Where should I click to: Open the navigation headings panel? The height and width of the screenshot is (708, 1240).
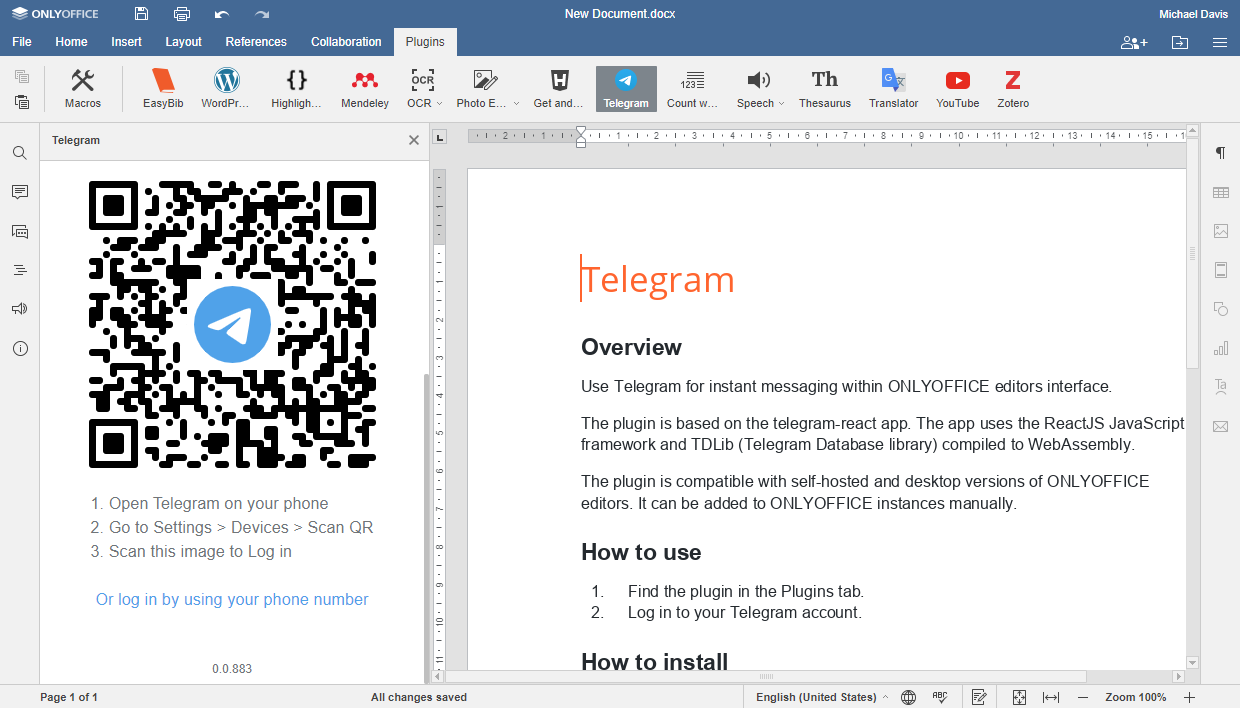20,270
